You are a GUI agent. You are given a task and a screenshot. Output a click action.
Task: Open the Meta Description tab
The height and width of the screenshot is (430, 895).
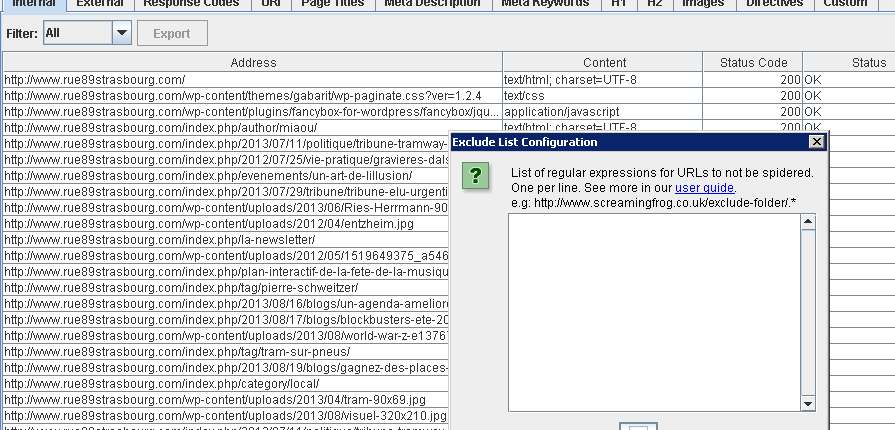(x=433, y=3)
